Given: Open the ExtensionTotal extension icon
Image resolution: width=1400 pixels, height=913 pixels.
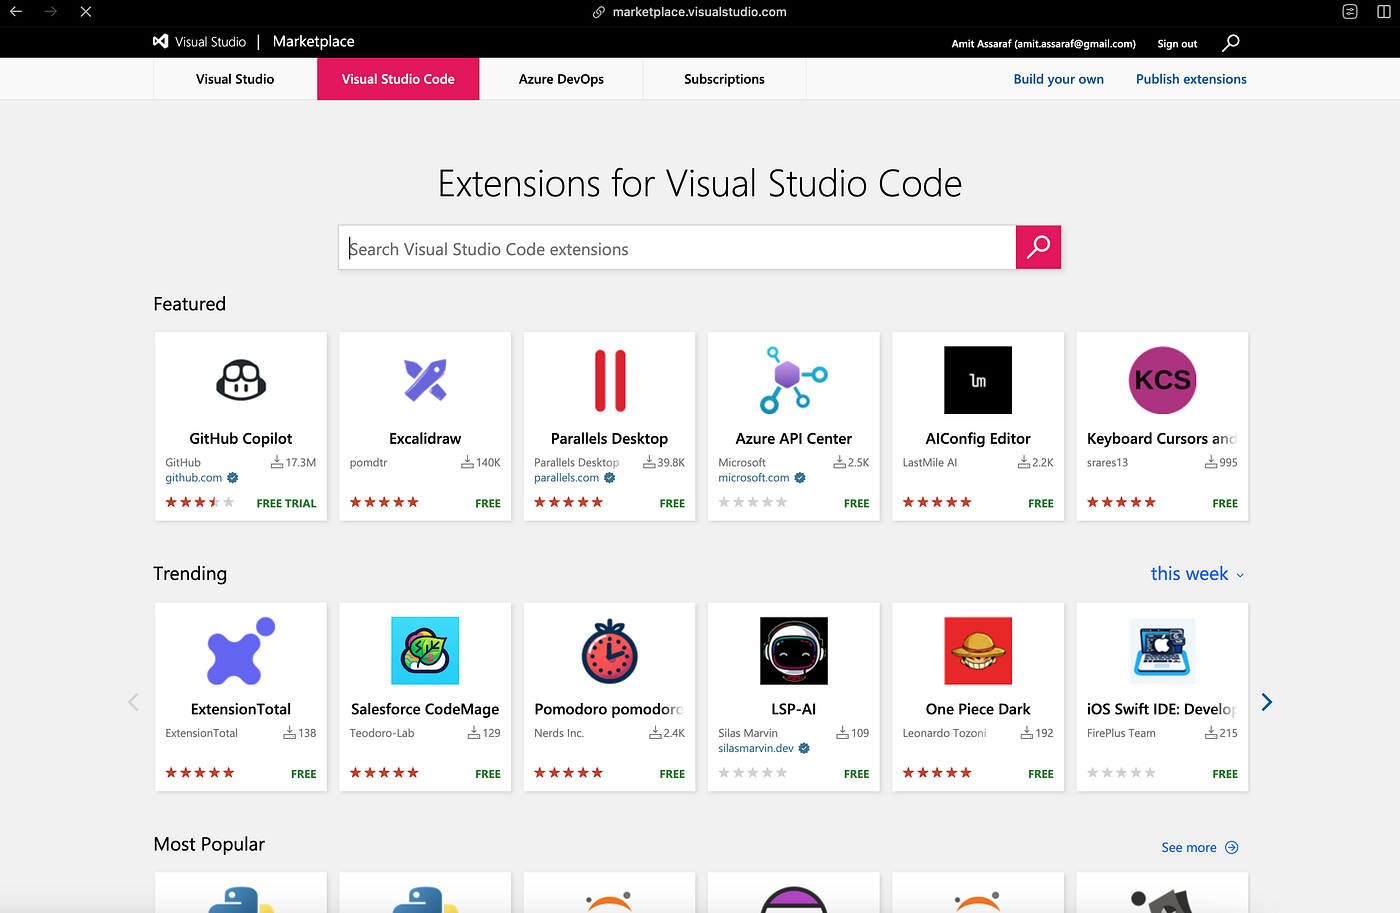Looking at the screenshot, I should click(241, 651).
